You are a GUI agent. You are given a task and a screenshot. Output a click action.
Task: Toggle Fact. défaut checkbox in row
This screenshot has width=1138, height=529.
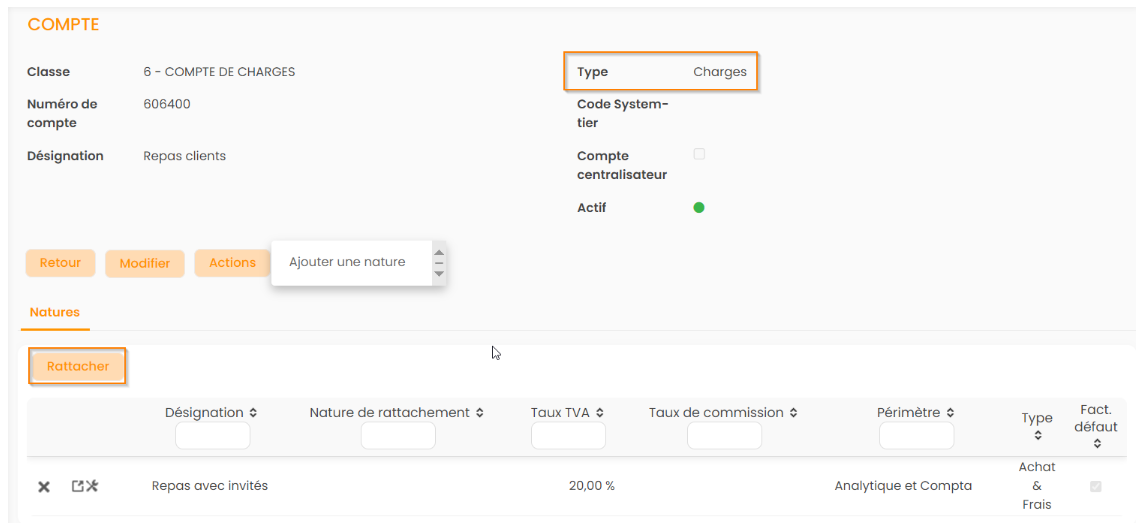[1095, 486]
